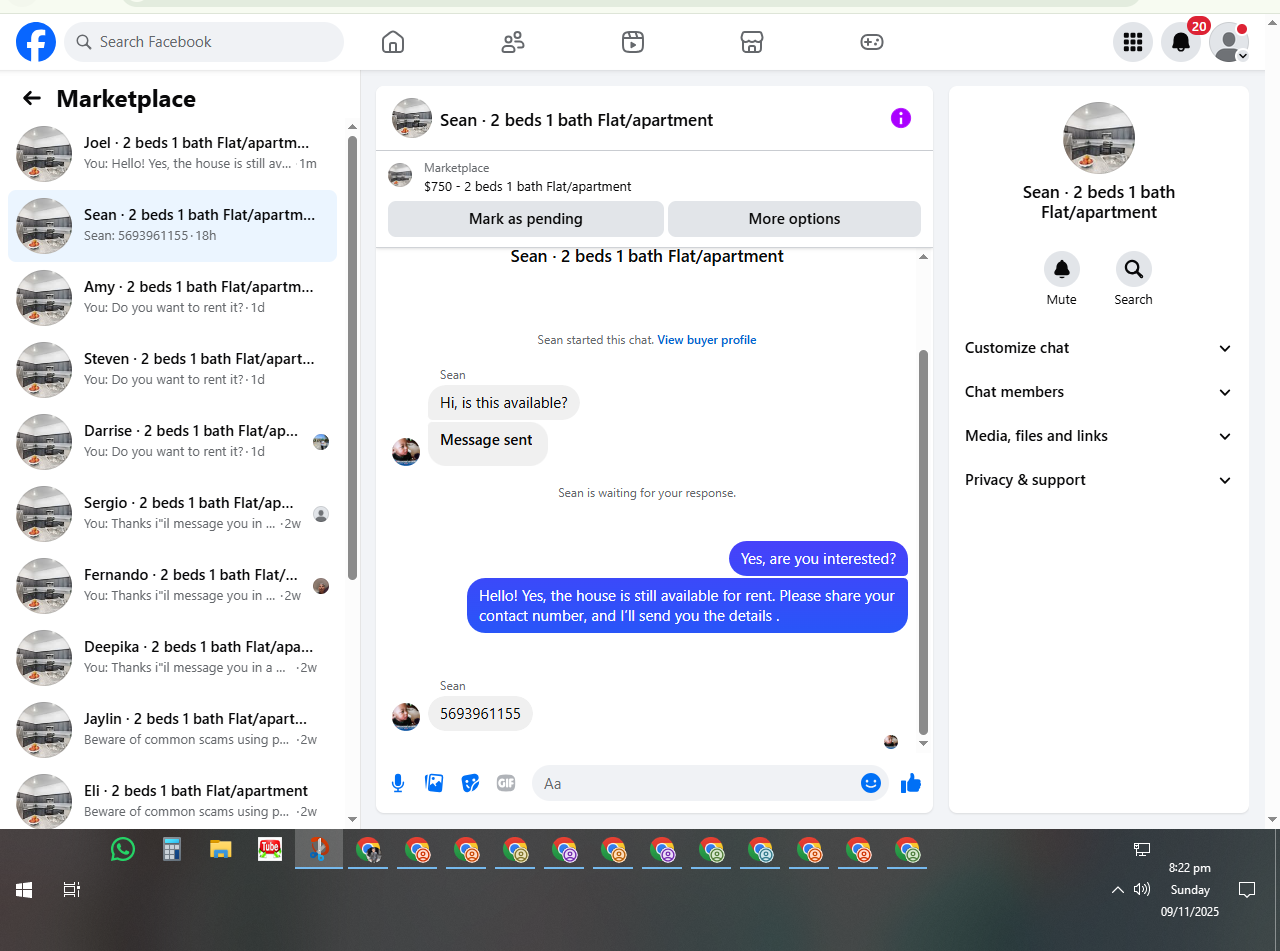Open the Windows Start menu
The width and height of the screenshot is (1280, 951).
click(x=24, y=889)
